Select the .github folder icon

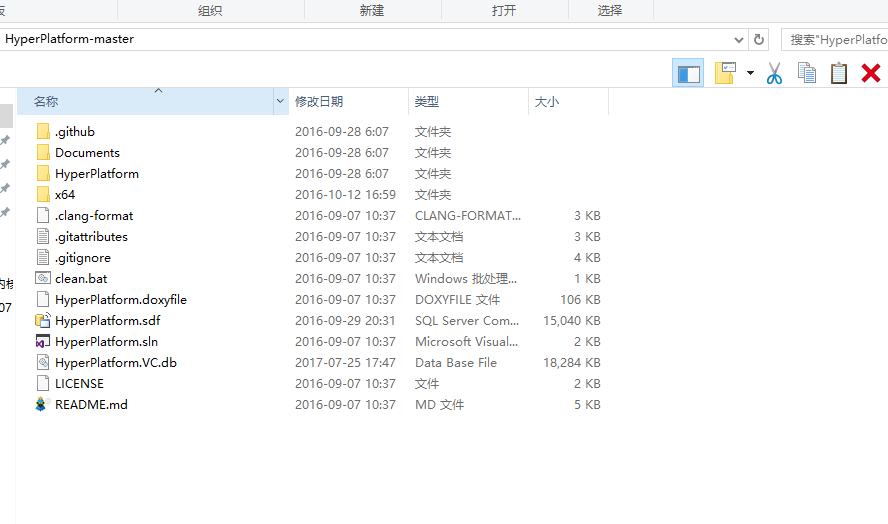pos(43,131)
